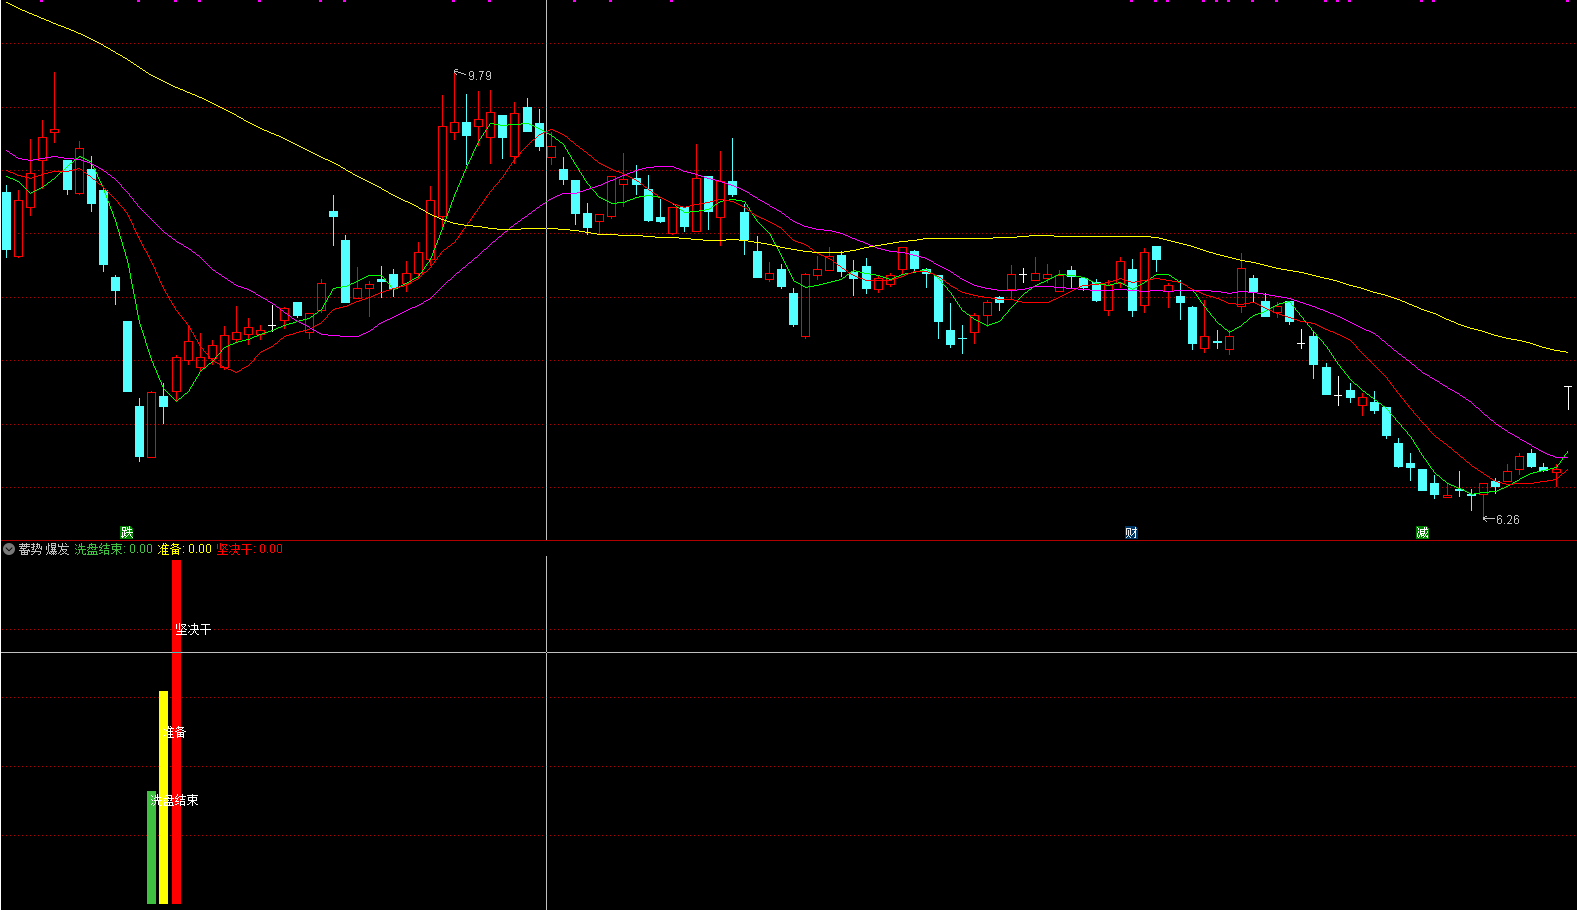Select the green 洗盘结束 signal bar

point(152,848)
